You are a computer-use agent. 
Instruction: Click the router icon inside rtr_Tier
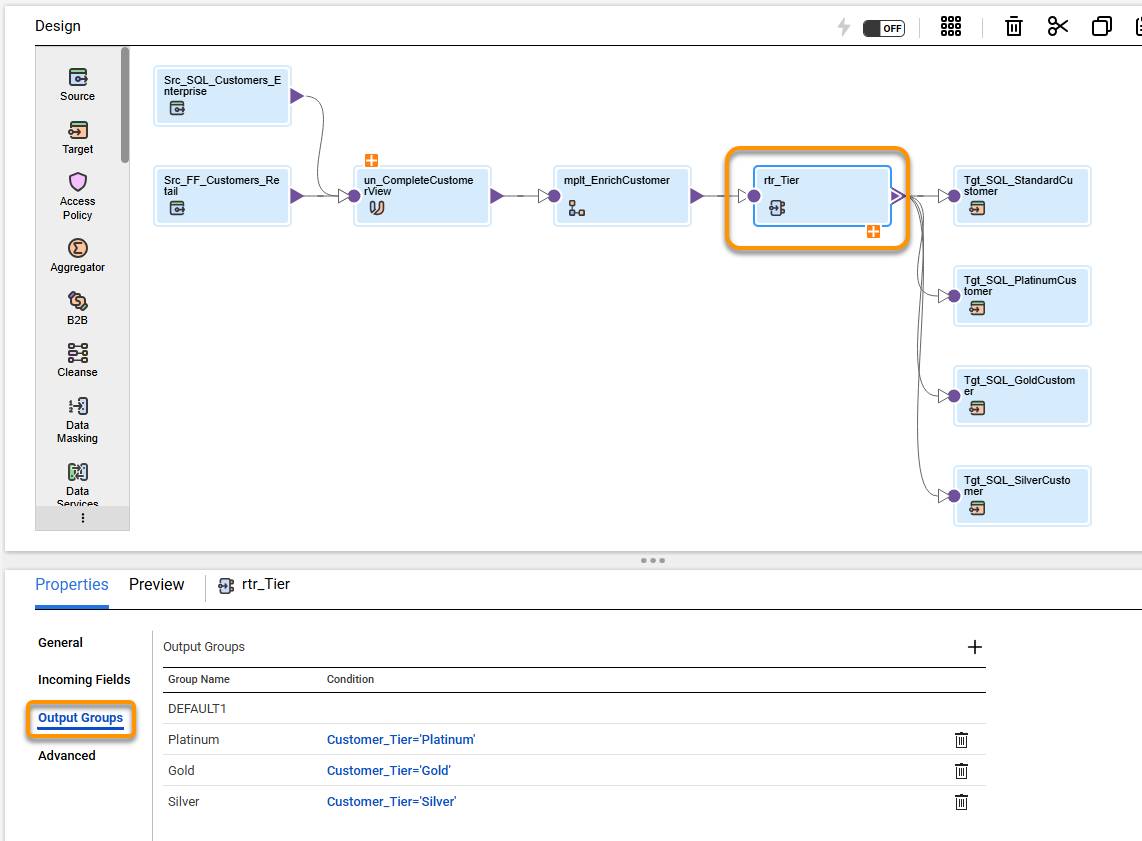[x=777, y=208]
